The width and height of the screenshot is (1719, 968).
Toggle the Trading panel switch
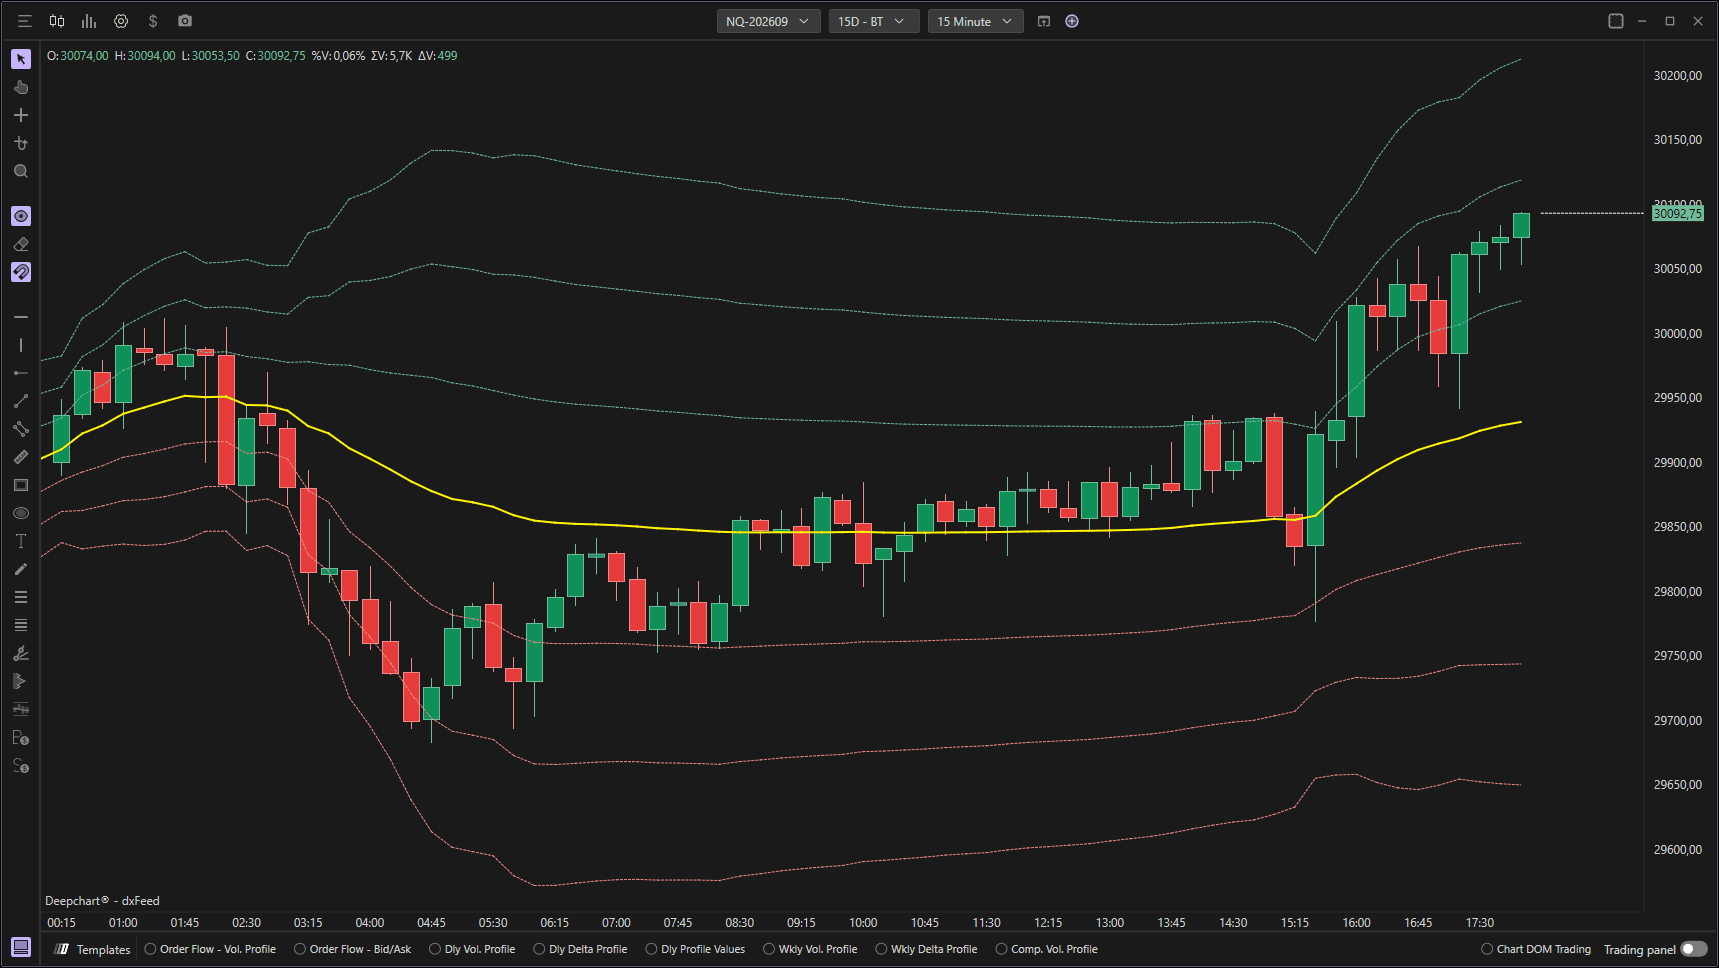[x=1694, y=949]
